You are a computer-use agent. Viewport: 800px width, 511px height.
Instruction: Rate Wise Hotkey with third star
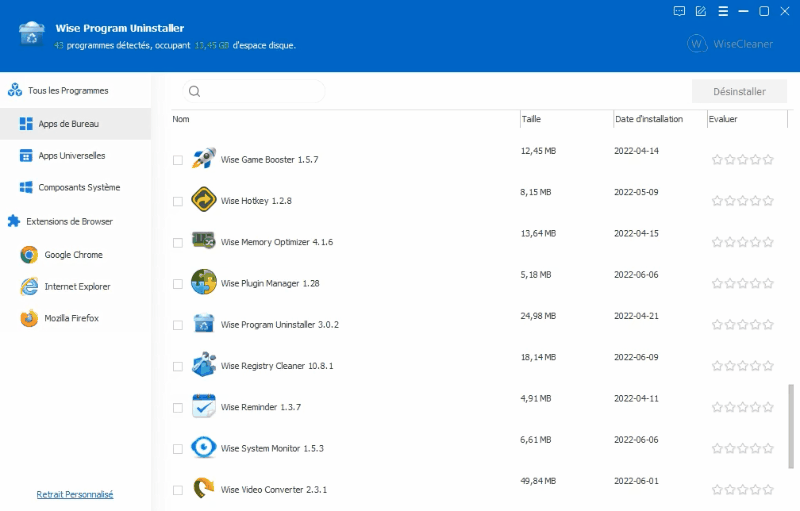(743, 201)
